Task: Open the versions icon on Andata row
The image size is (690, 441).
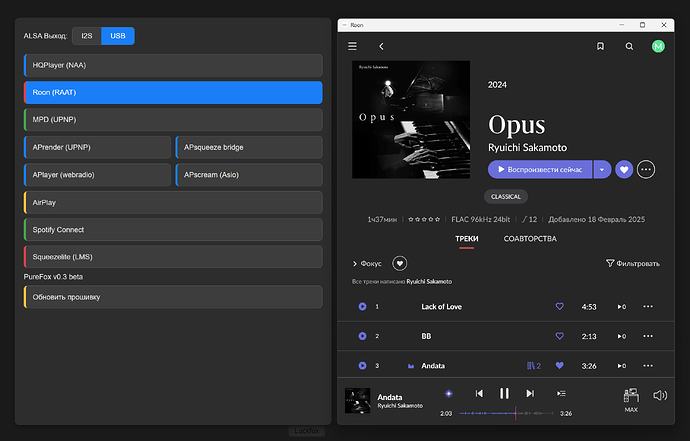Action: pos(534,366)
